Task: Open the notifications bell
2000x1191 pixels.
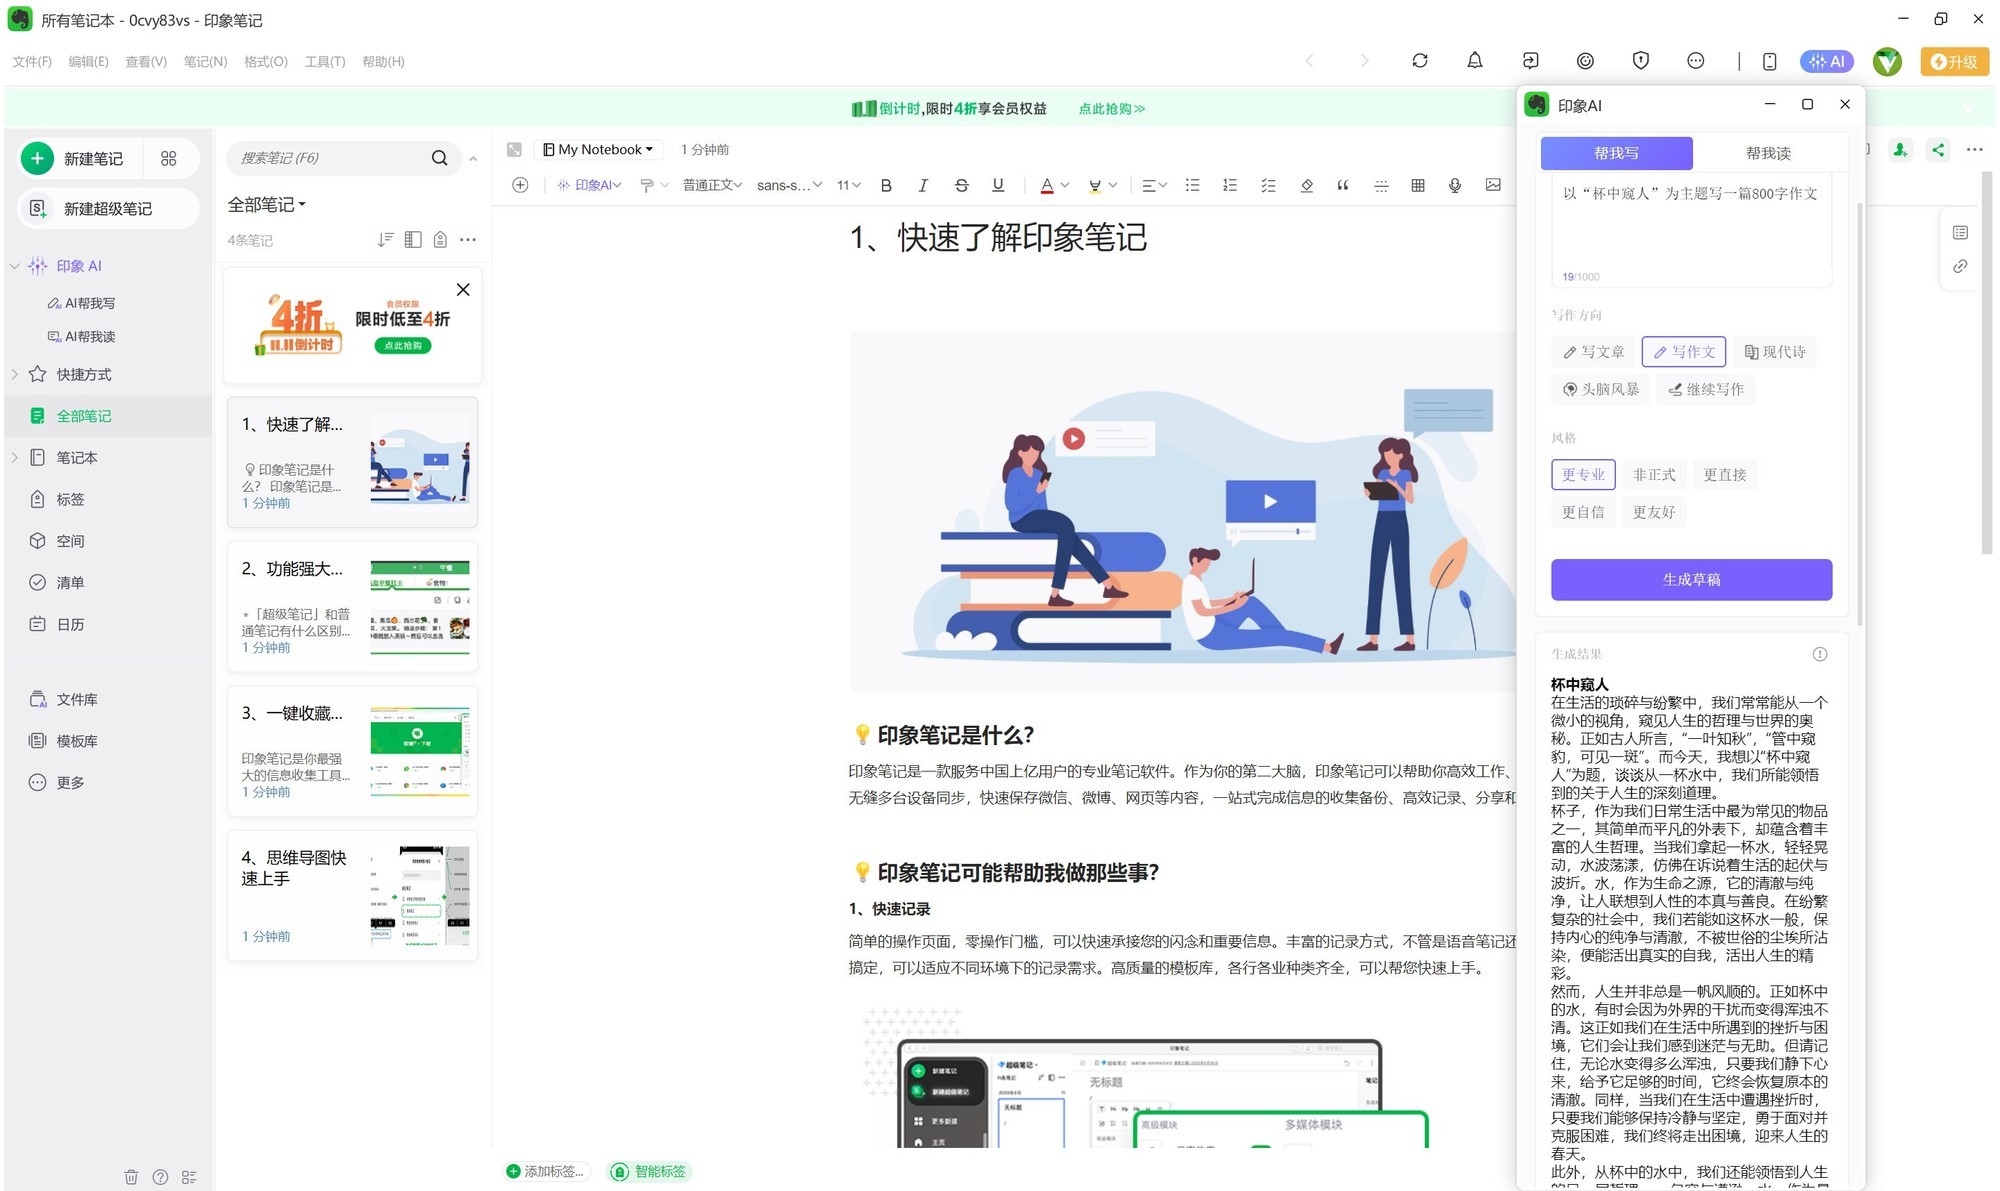Action: click(x=1474, y=61)
